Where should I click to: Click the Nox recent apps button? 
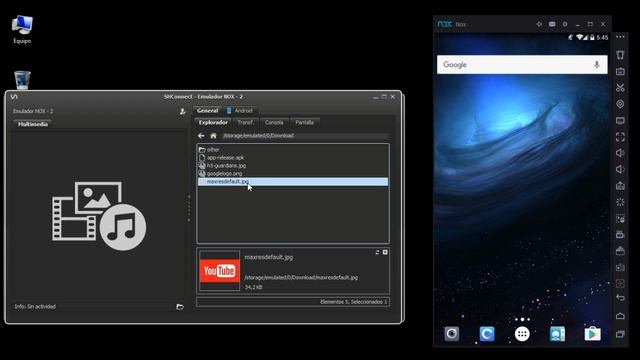(620, 334)
